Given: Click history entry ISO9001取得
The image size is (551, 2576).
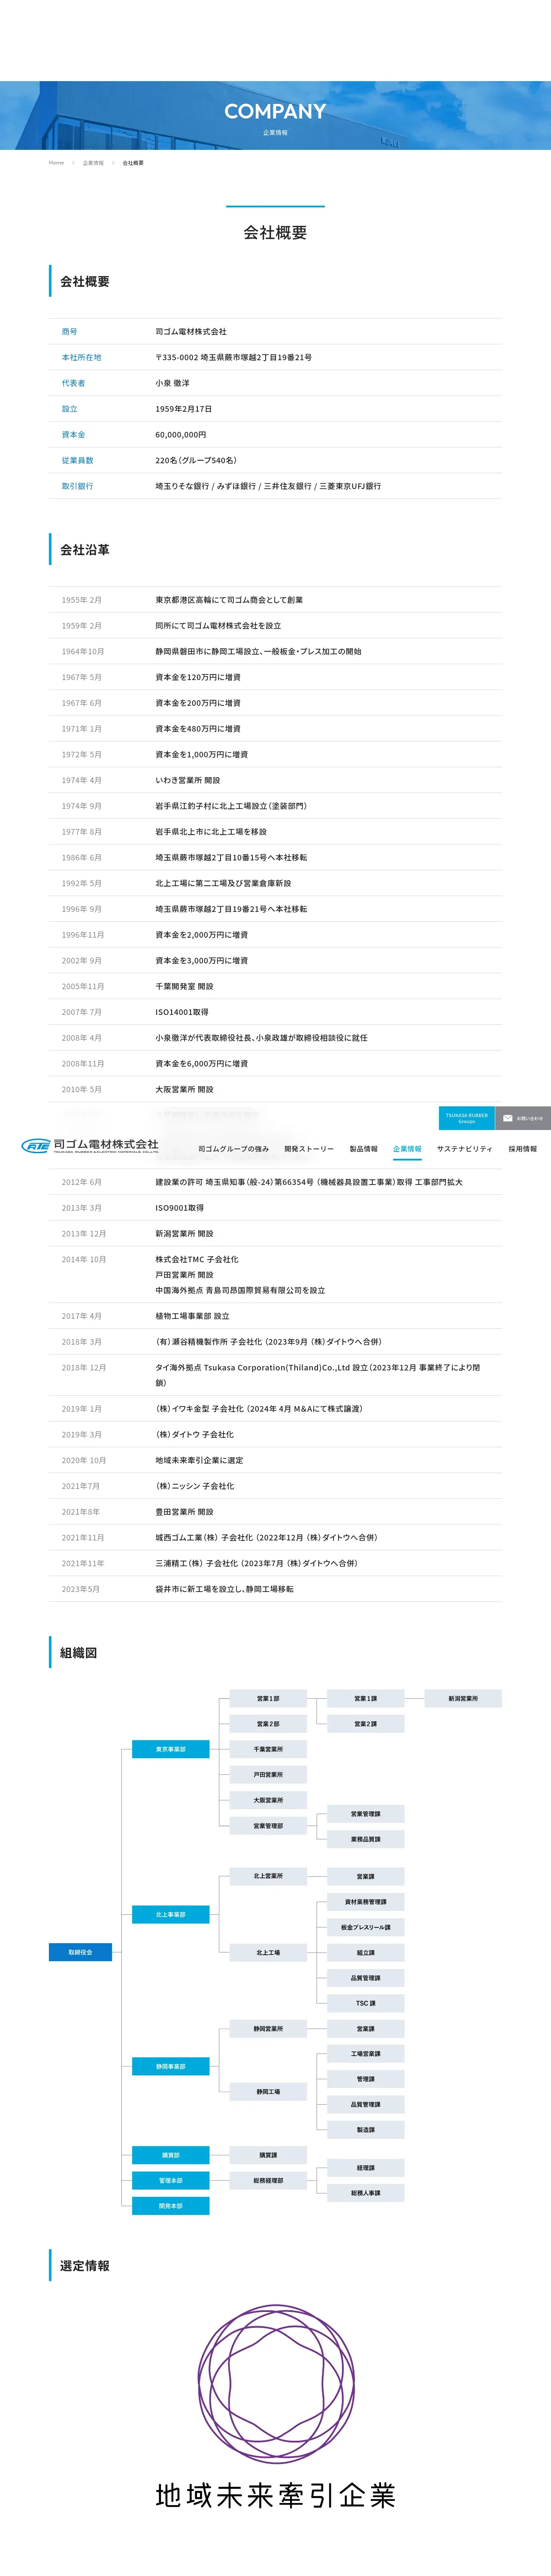Looking at the screenshot, I should [x=180, y=1208].
